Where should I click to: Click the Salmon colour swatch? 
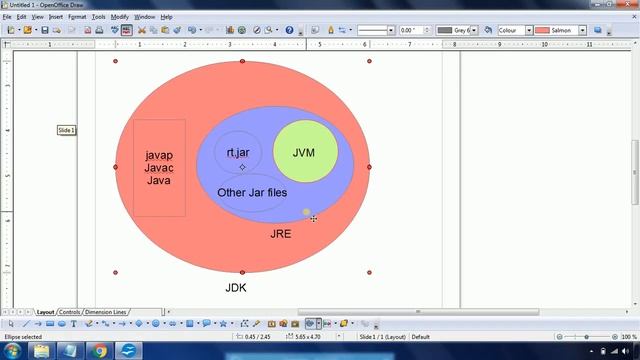coord(542,30)
